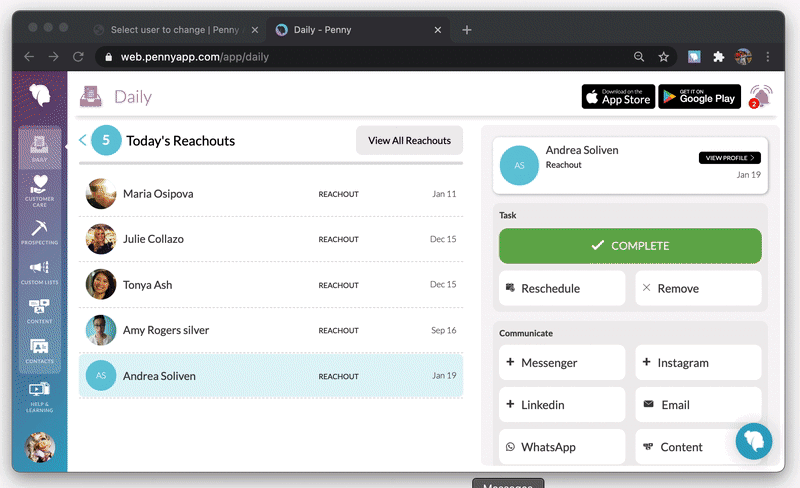800x488 pixels.
Task: Click the site lock icon in address bar
Action: (108, 57)
